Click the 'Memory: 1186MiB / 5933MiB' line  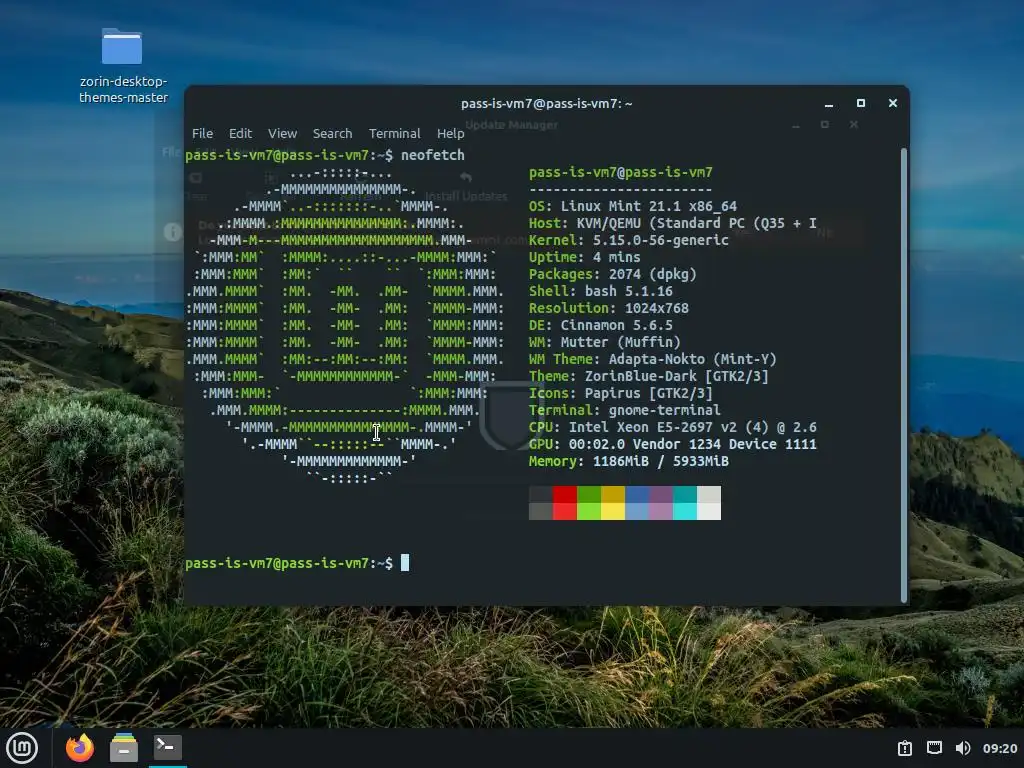click(628, 461)
